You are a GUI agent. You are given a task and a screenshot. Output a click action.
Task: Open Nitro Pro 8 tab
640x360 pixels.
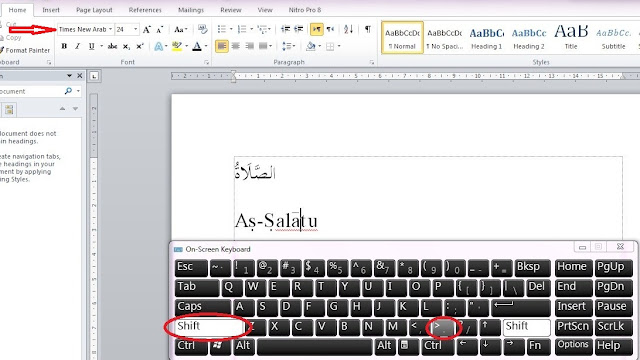click(305, 10)
